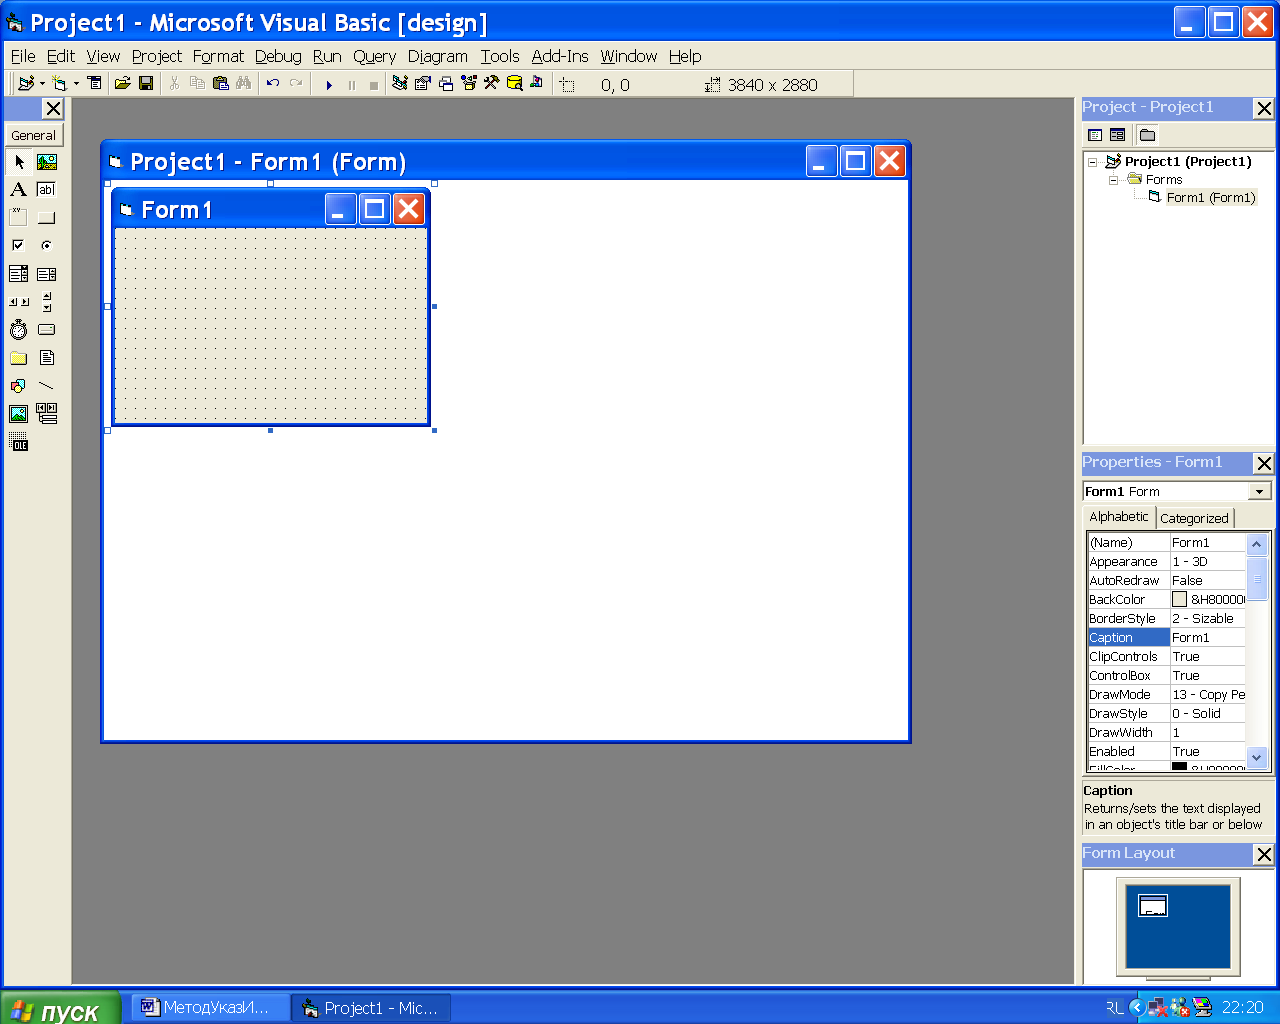Select the VScrollBar control tool
This screenshot has width=1280, height=1024.
[x=47, y=302]
